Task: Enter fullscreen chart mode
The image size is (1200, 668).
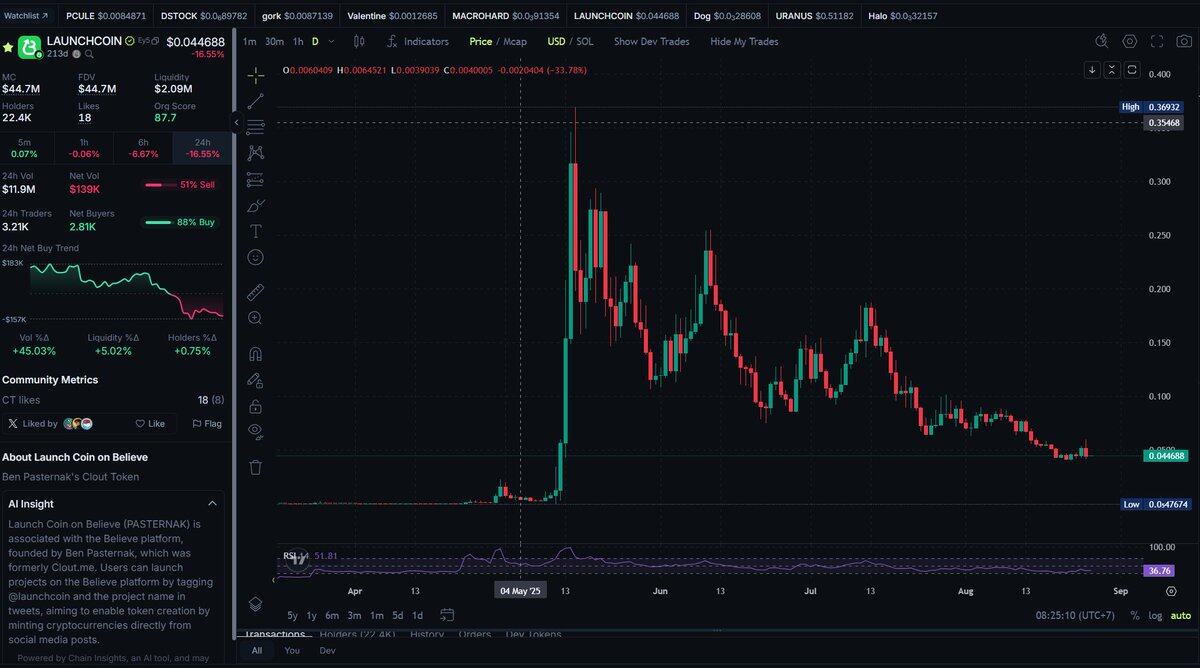Action: click(x=1157, y=41)
